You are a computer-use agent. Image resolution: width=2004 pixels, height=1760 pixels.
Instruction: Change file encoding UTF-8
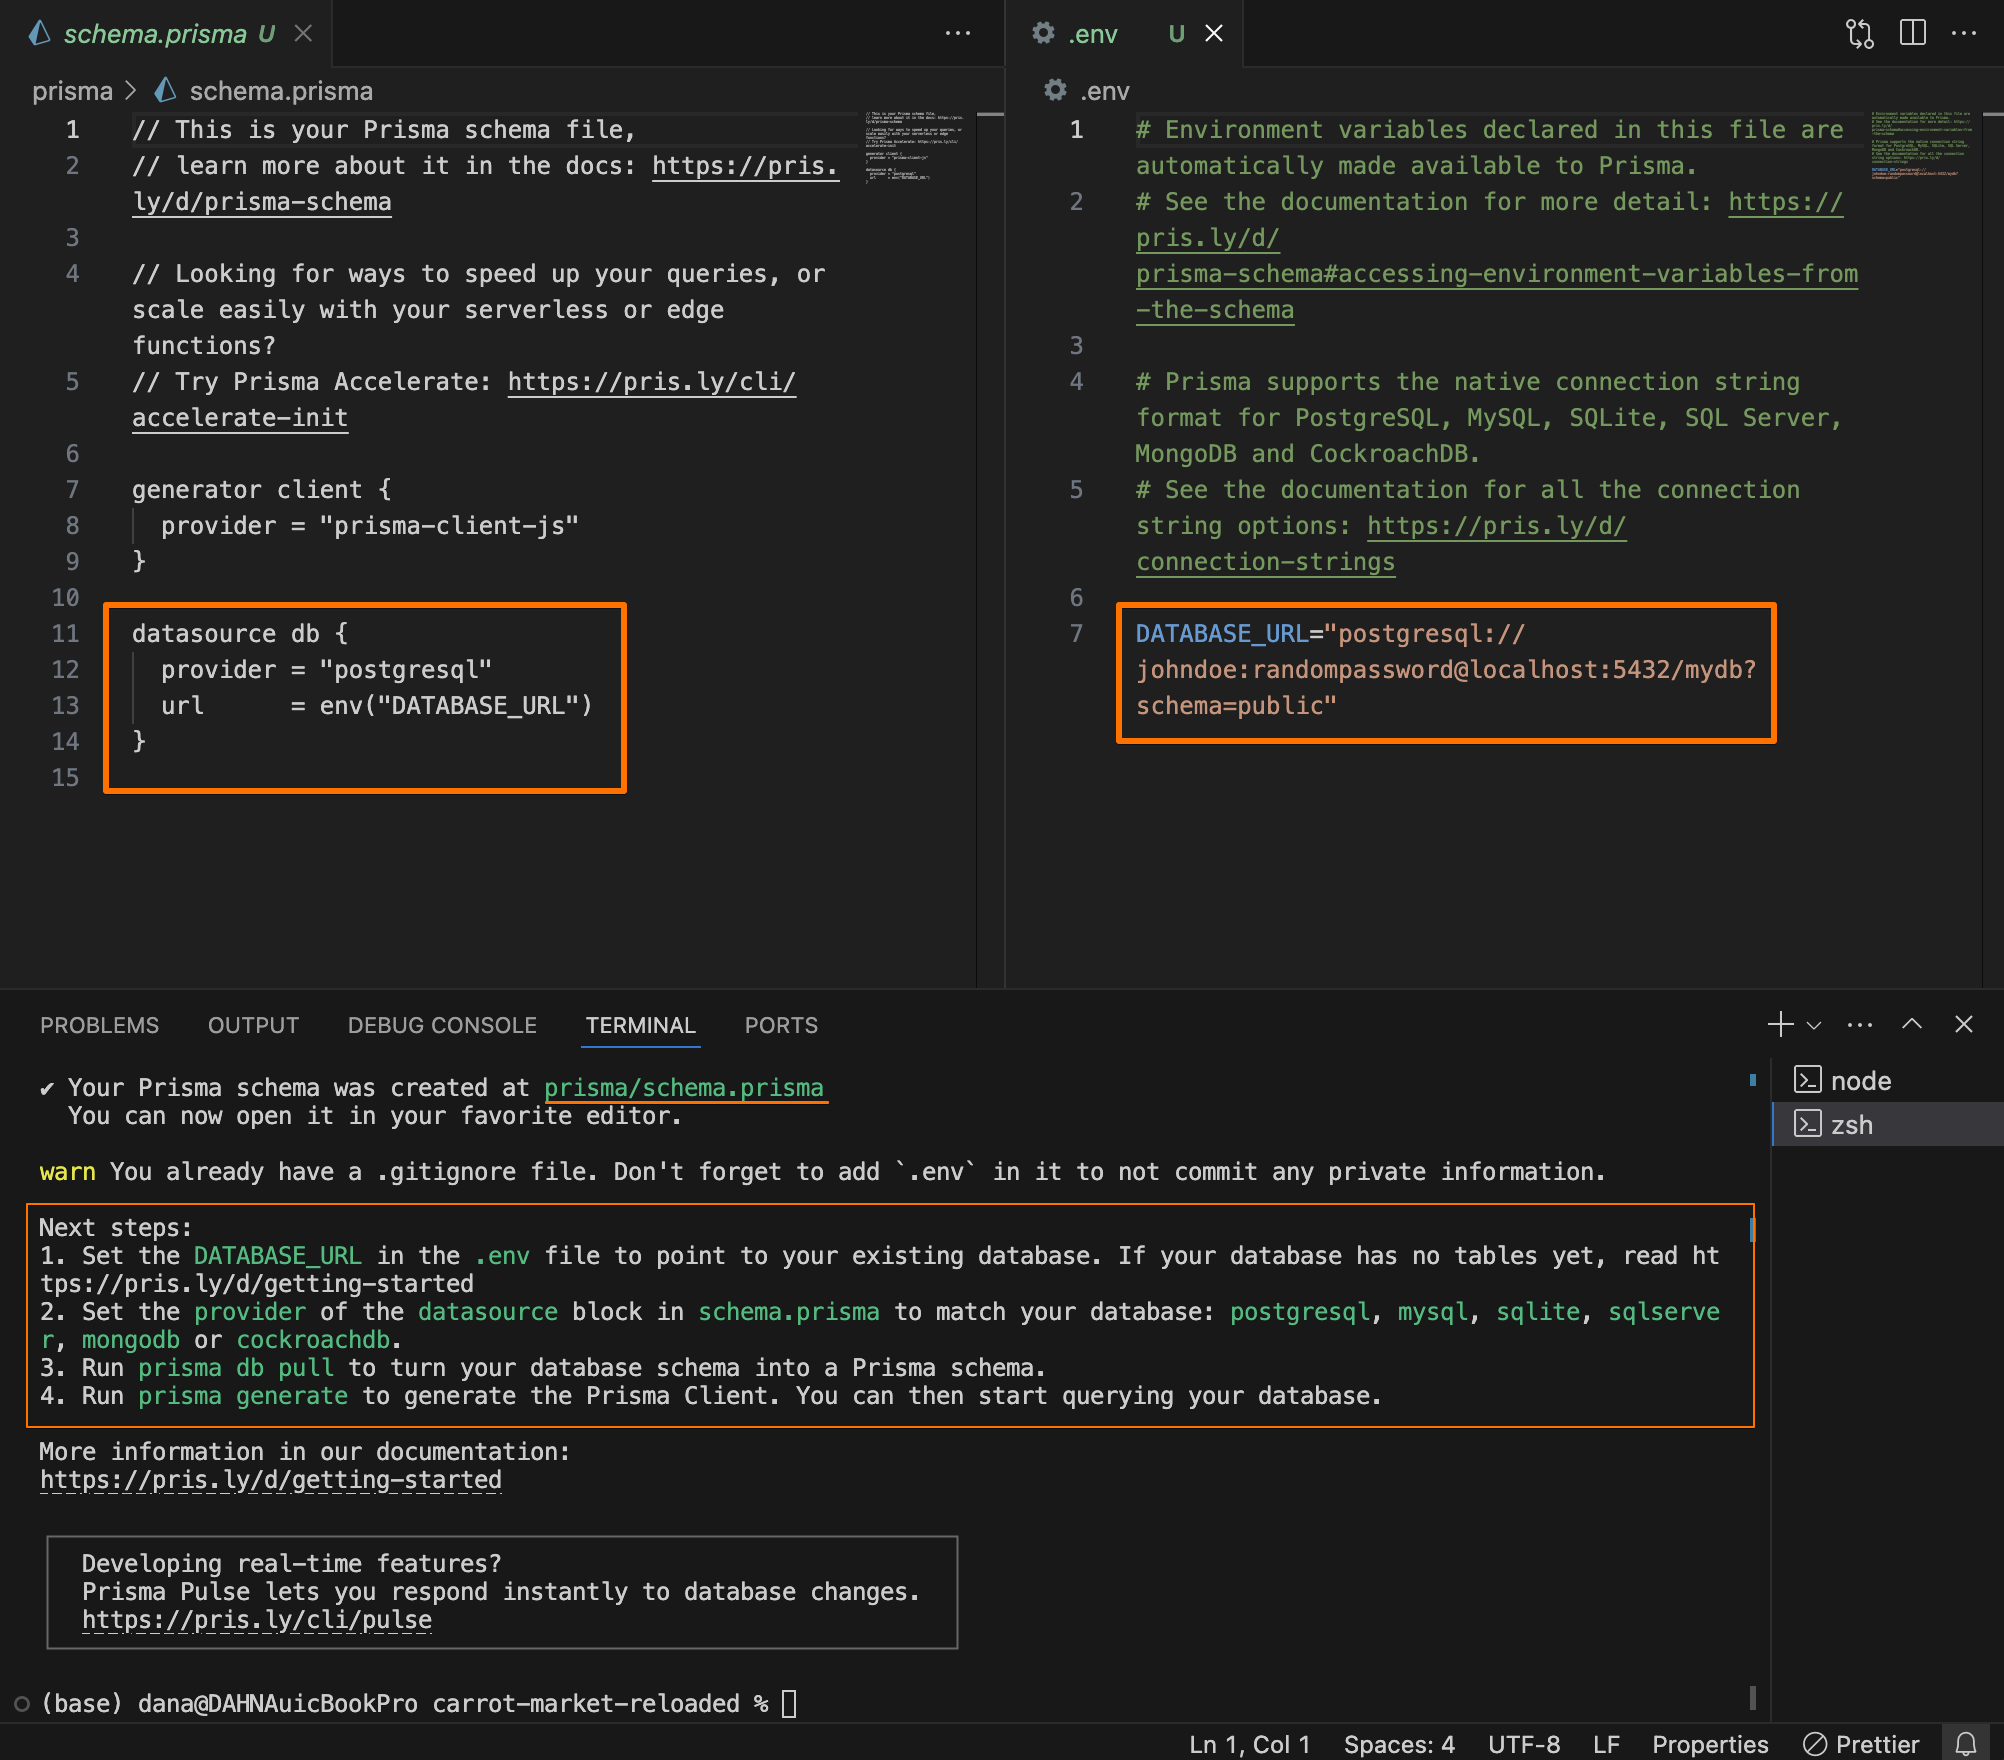pyautogui.click(x=1524, y=1744)
